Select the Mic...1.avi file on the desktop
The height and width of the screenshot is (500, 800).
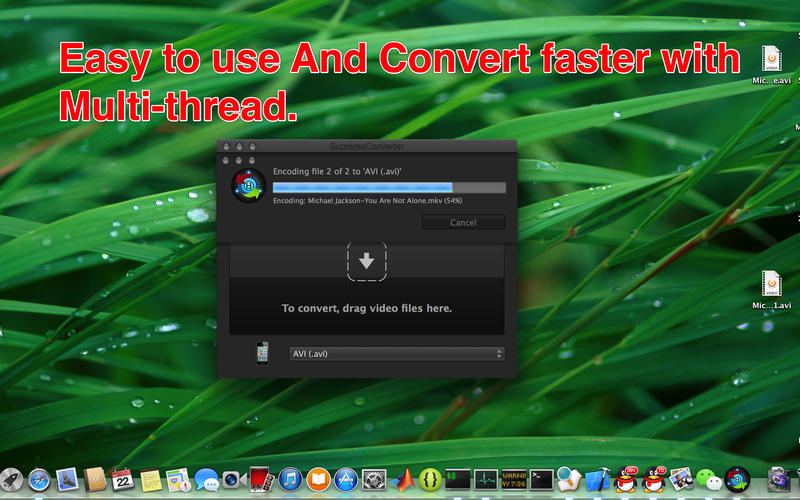pyautogui.click(x=771, y=290)
